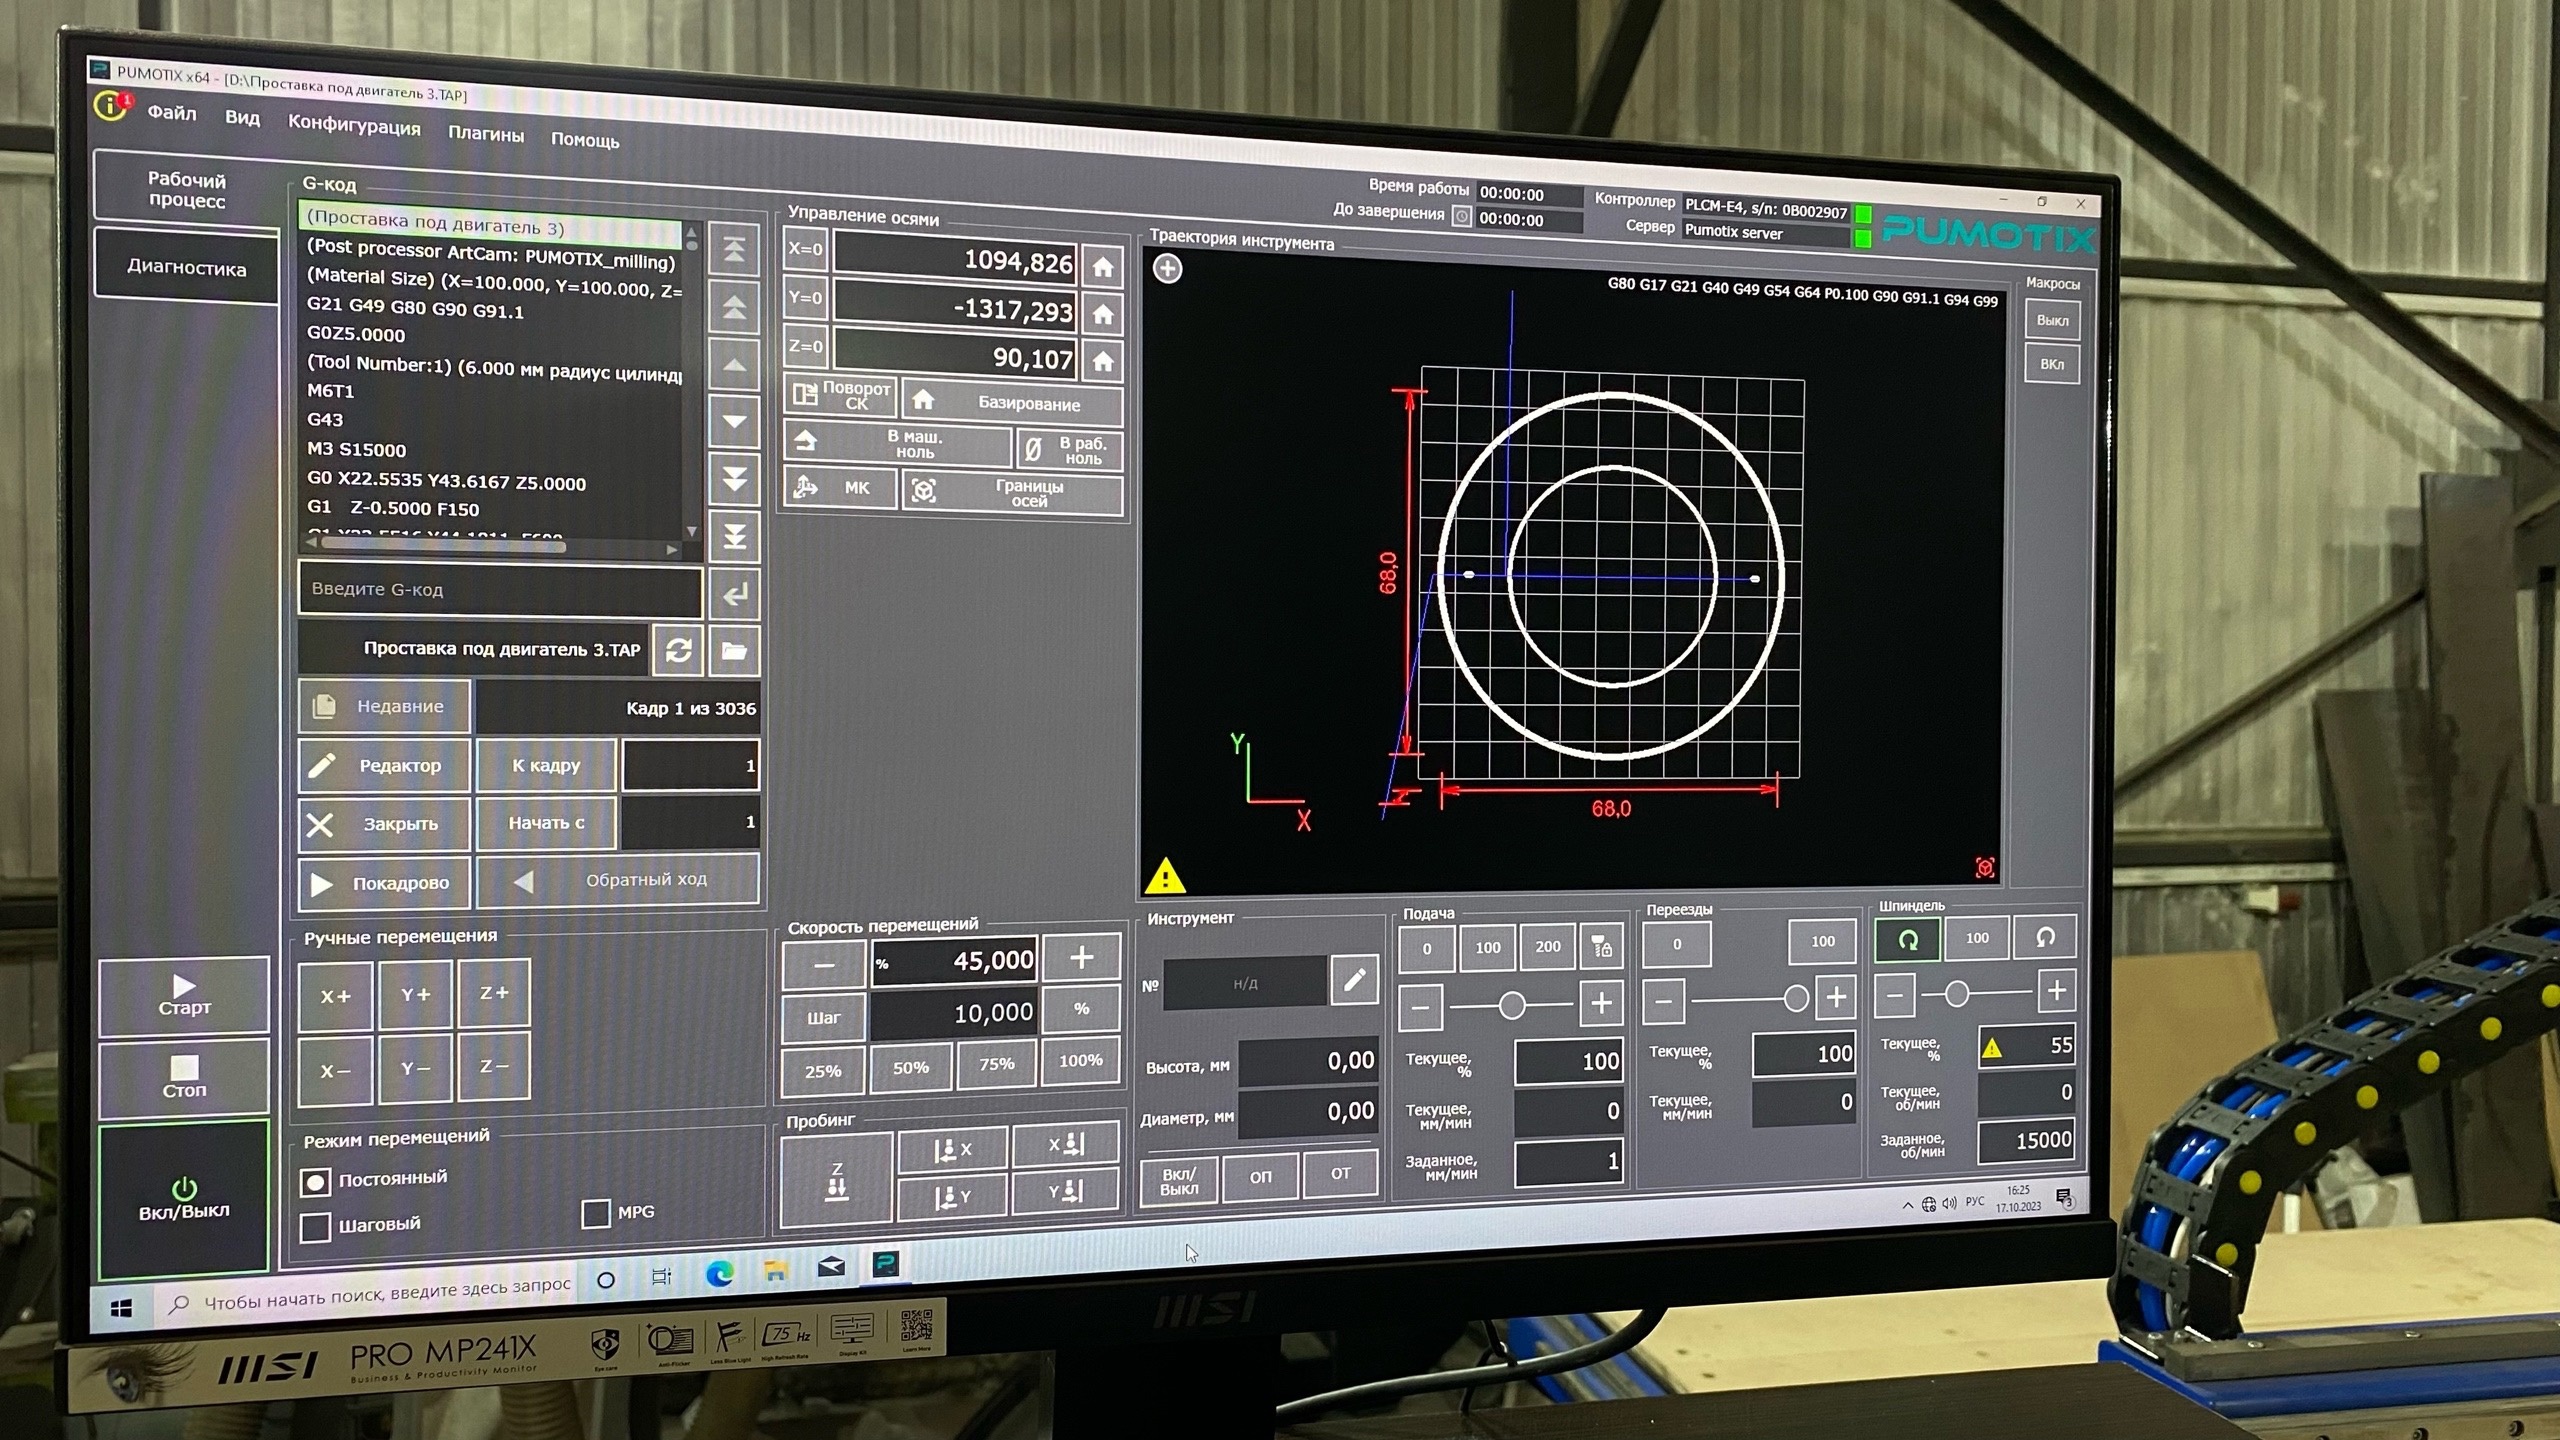Viewport: 2560px width, 1440px height.
Task: Increase feed override with plus
Action: tap(1601, 1002)
